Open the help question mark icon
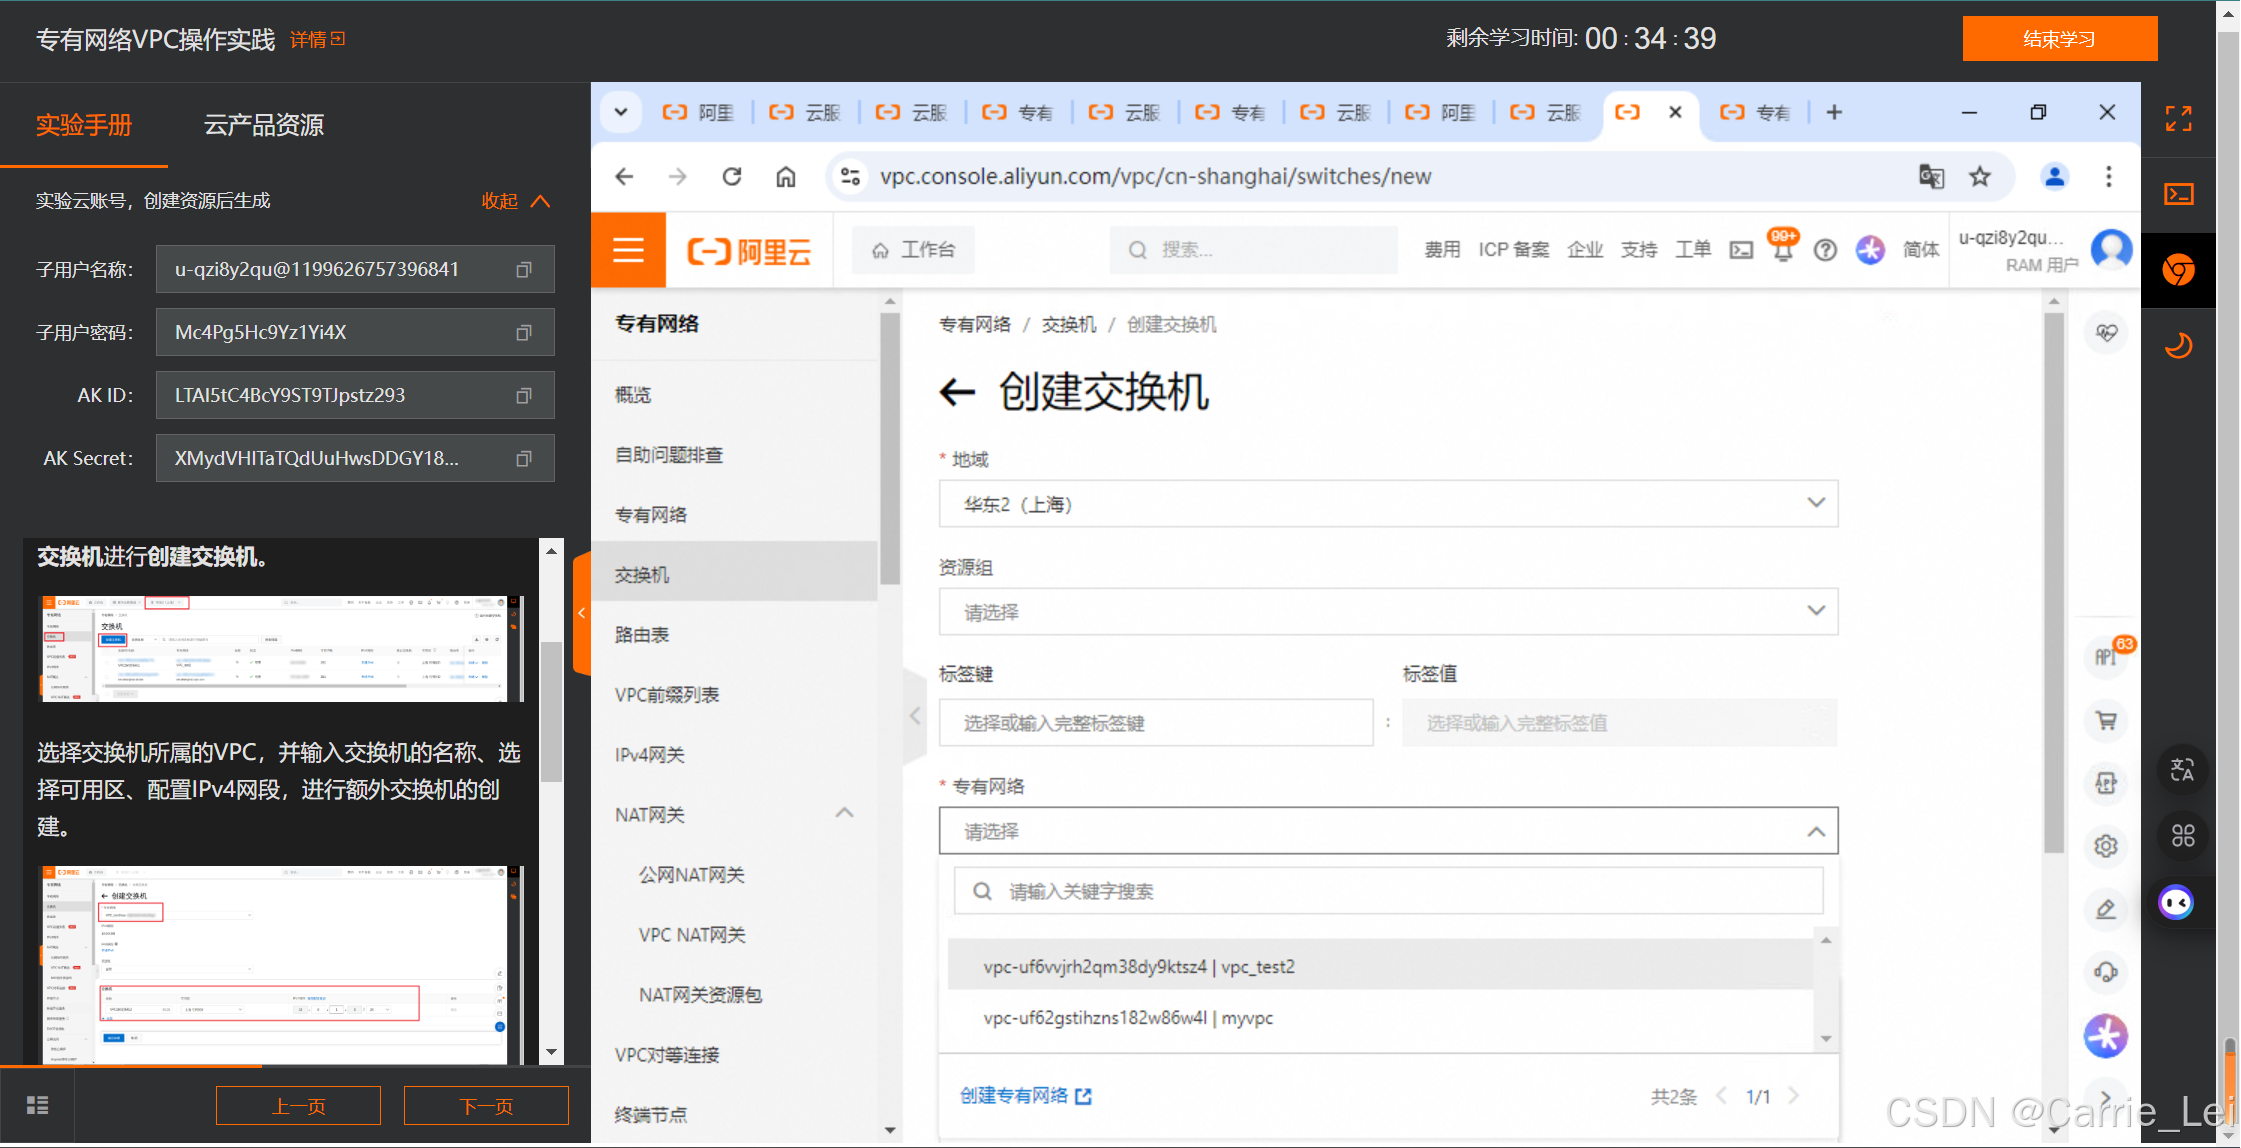Screen dimensions: 2241x1148 [1825, 250]
